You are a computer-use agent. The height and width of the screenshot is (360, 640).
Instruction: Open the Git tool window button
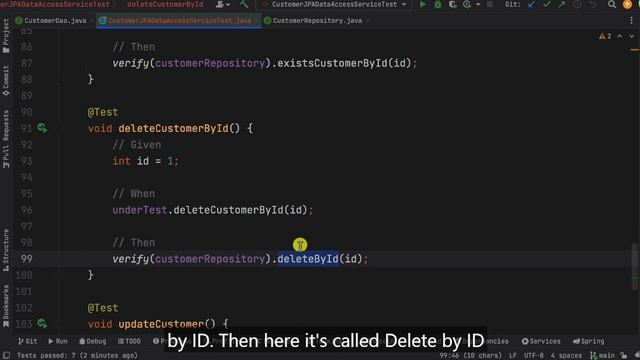click(x=27, y=341)
